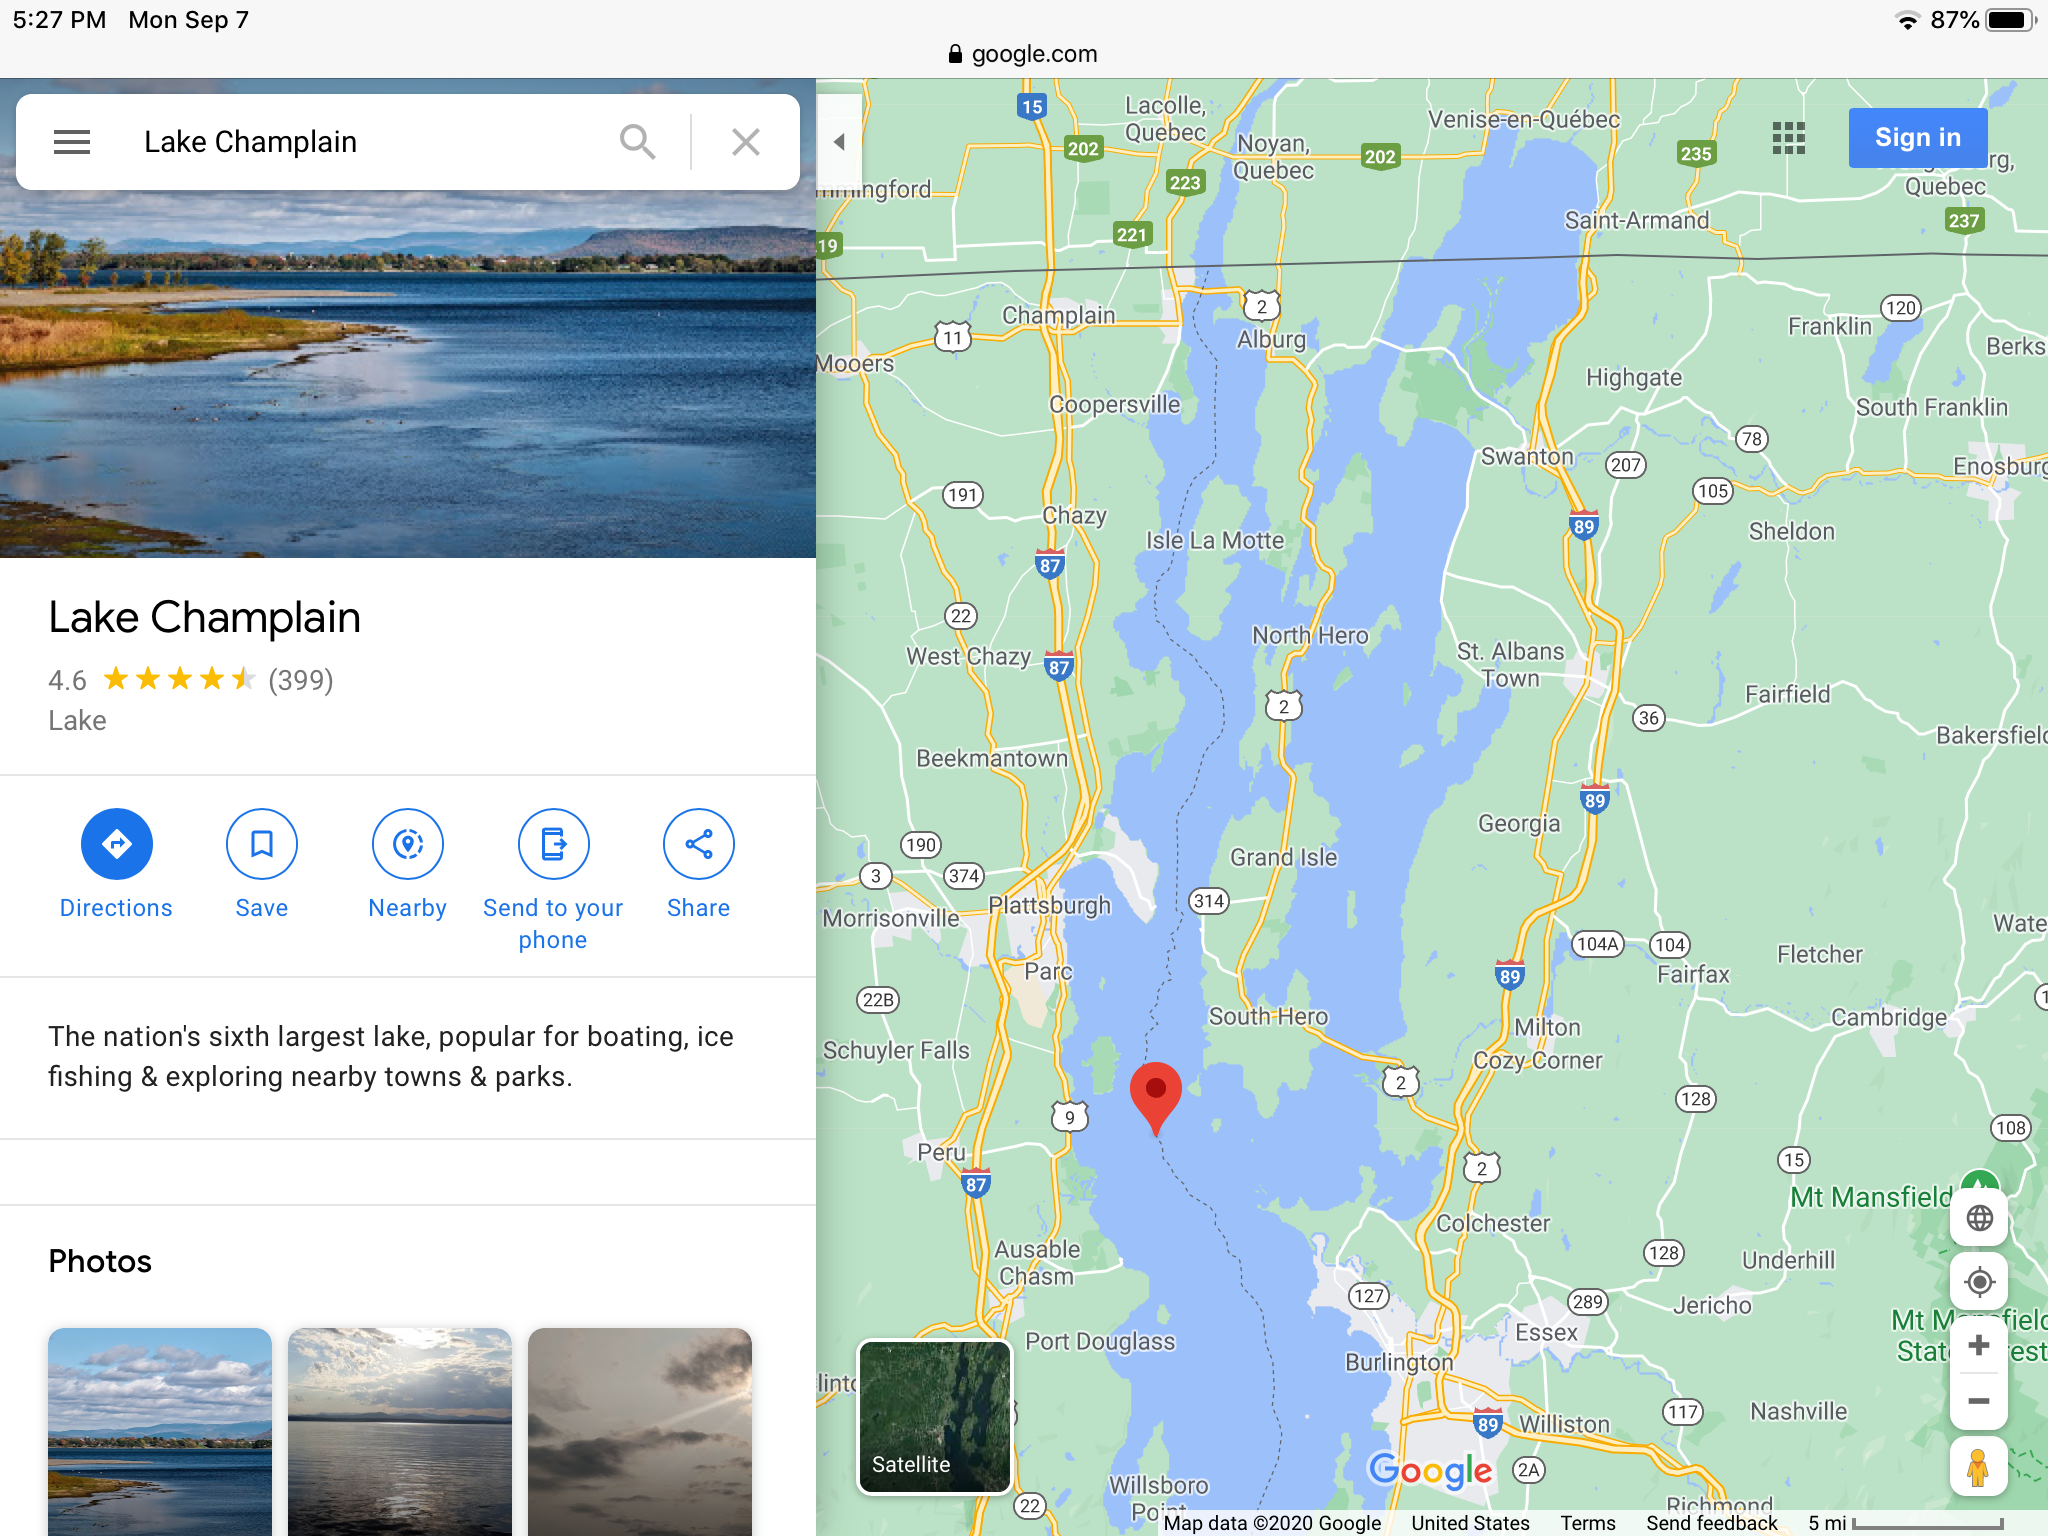Zoom in on the map
This screenshot has height=1536, width=2048.
[1979, 1345]
